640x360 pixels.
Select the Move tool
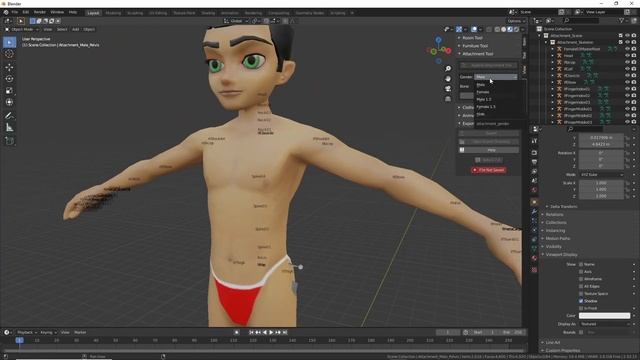[x=9, y=67]
